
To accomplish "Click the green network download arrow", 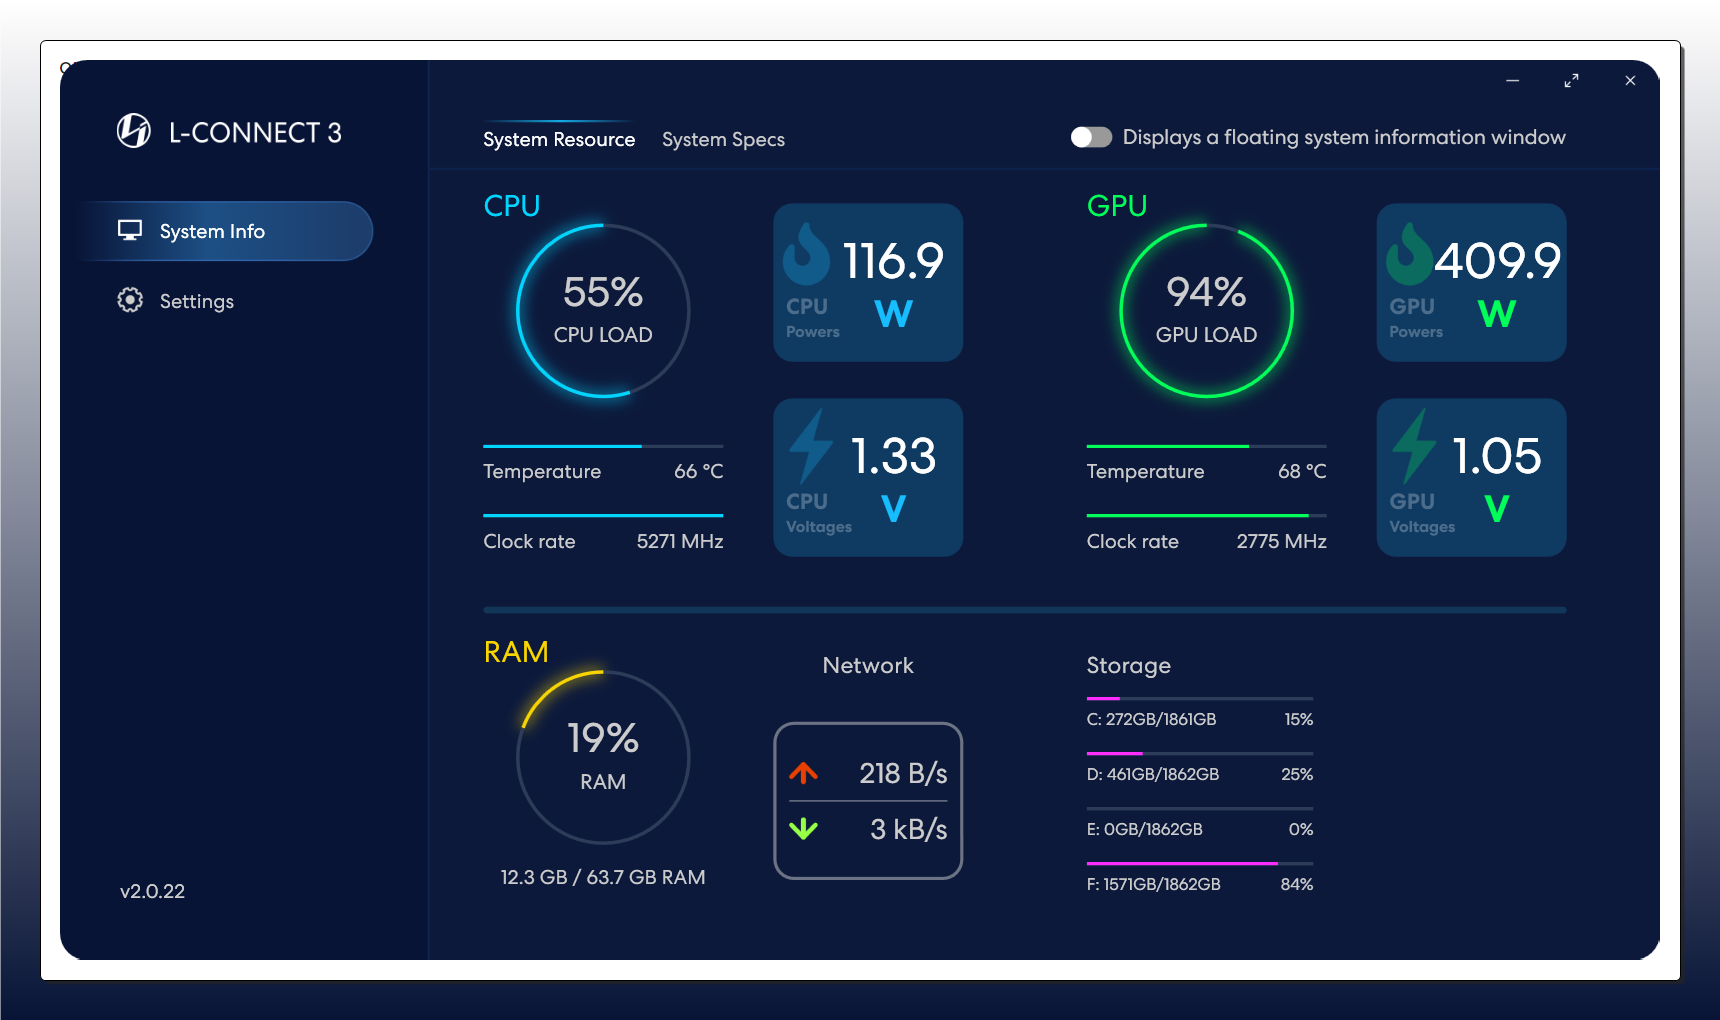I will click(x=804, y=829).
